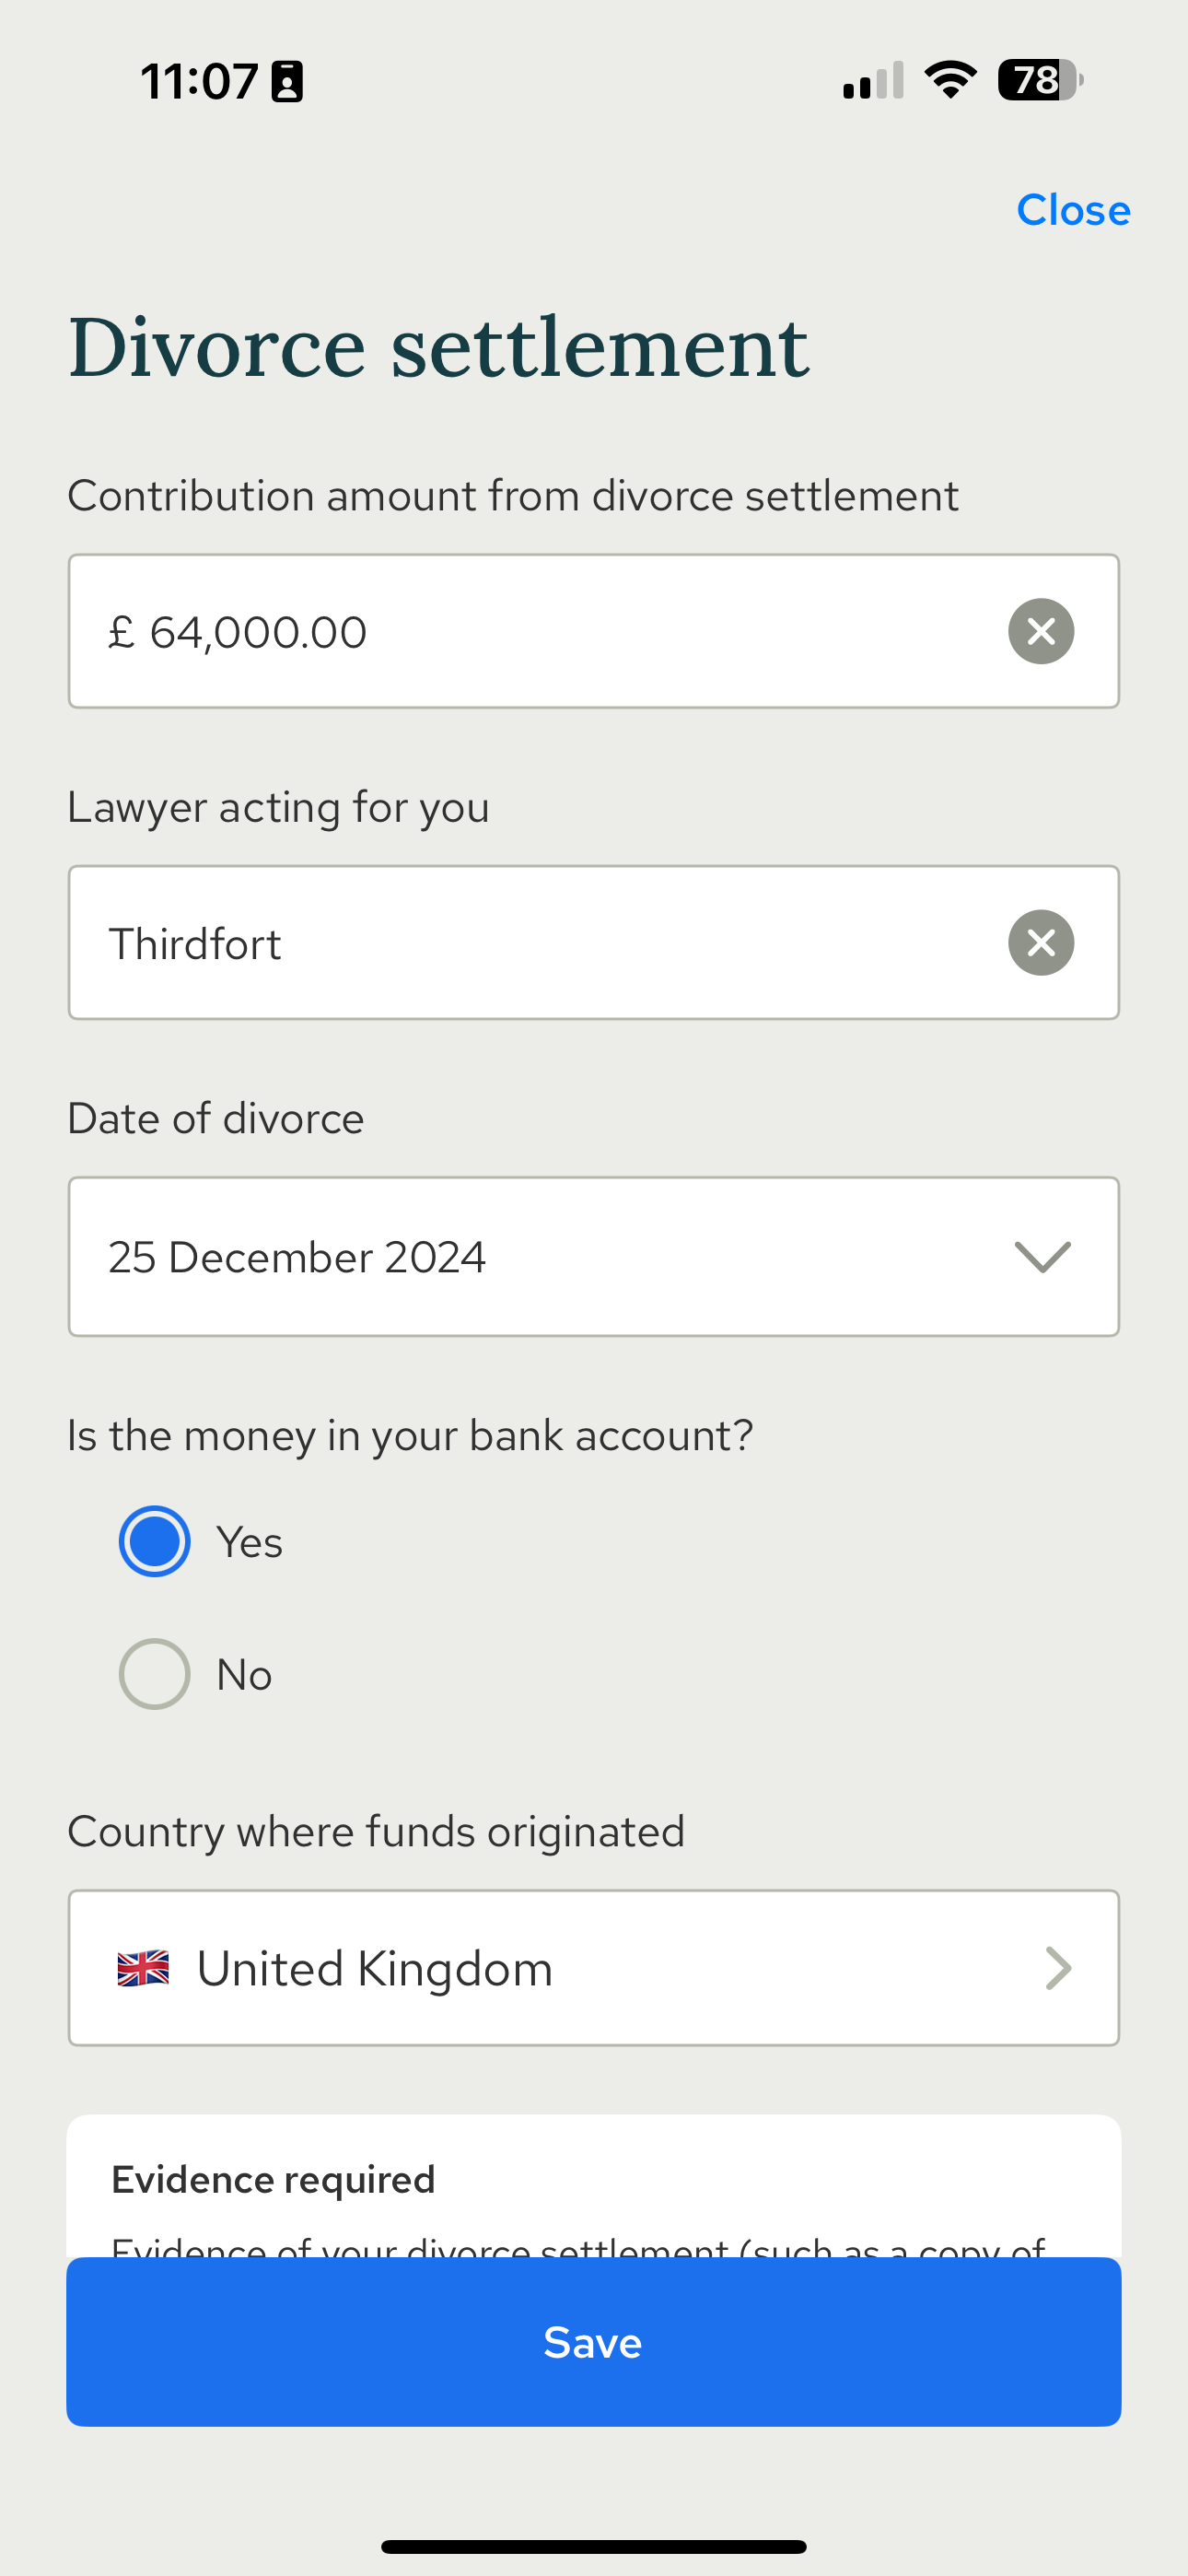Expand the country selector chevron
This screenshot has width=1188, height=2576.
(1058, 1968)
